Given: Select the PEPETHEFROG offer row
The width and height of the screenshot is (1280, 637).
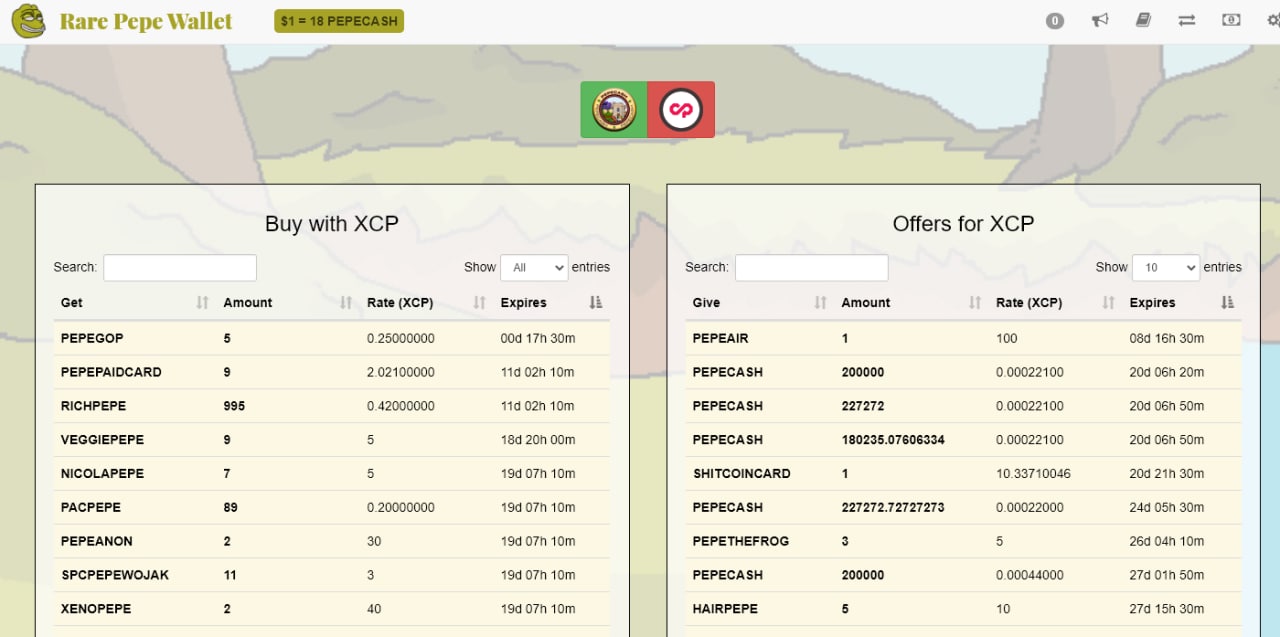Looking at the screenshot, I should tap(964, 541).
